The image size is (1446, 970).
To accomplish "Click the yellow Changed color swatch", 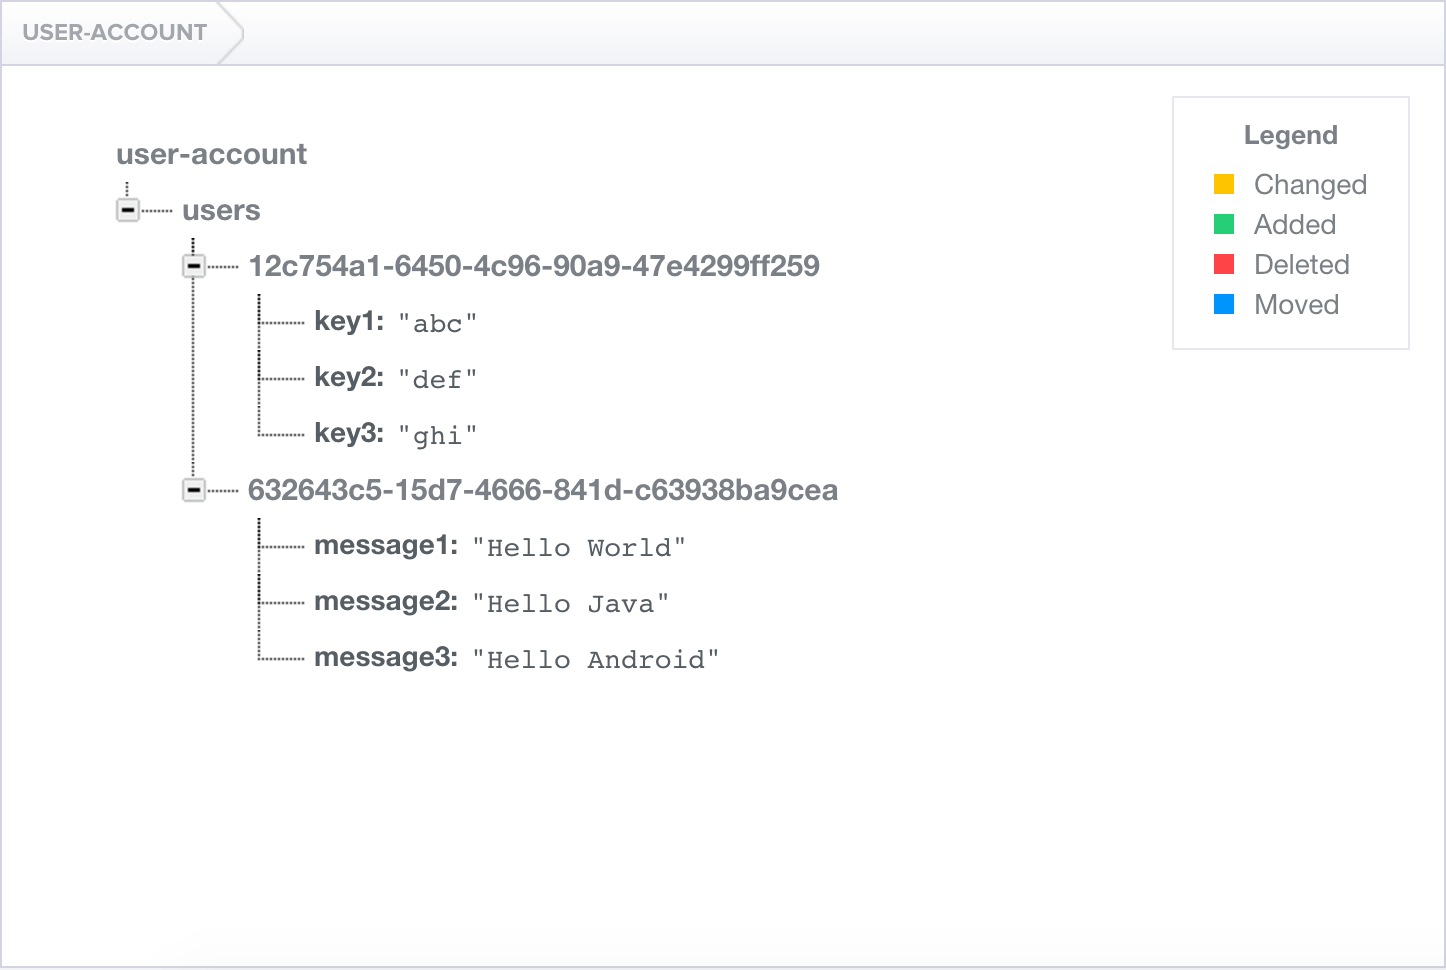I will [1223, 184].
